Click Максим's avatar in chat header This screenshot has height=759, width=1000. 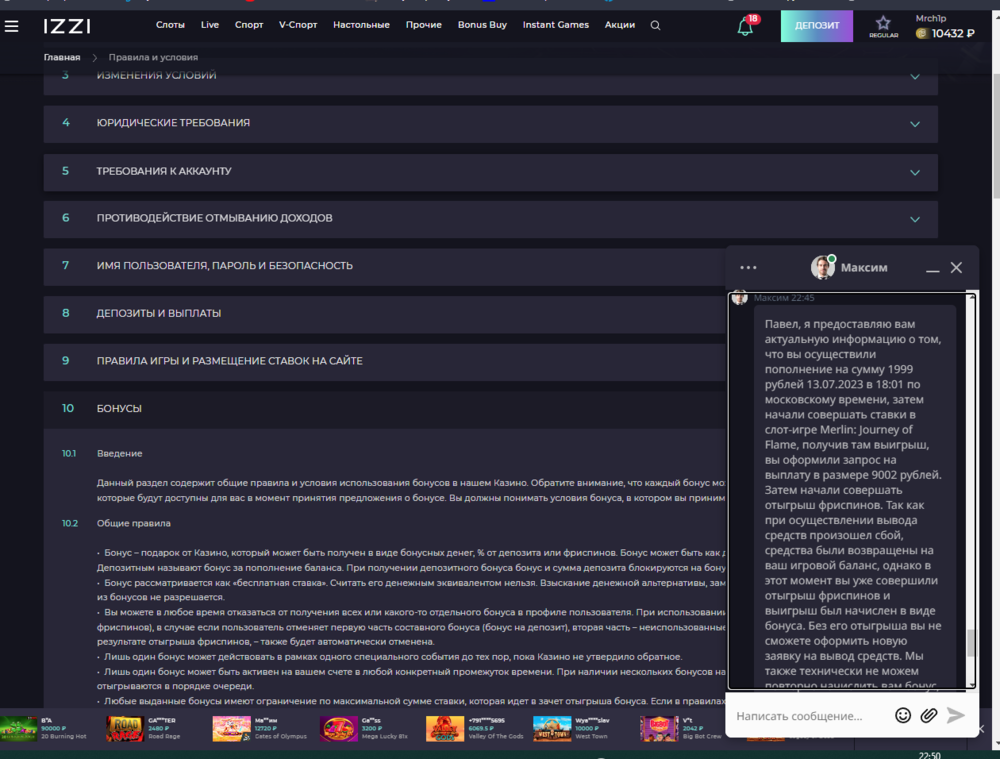(823, 267)
